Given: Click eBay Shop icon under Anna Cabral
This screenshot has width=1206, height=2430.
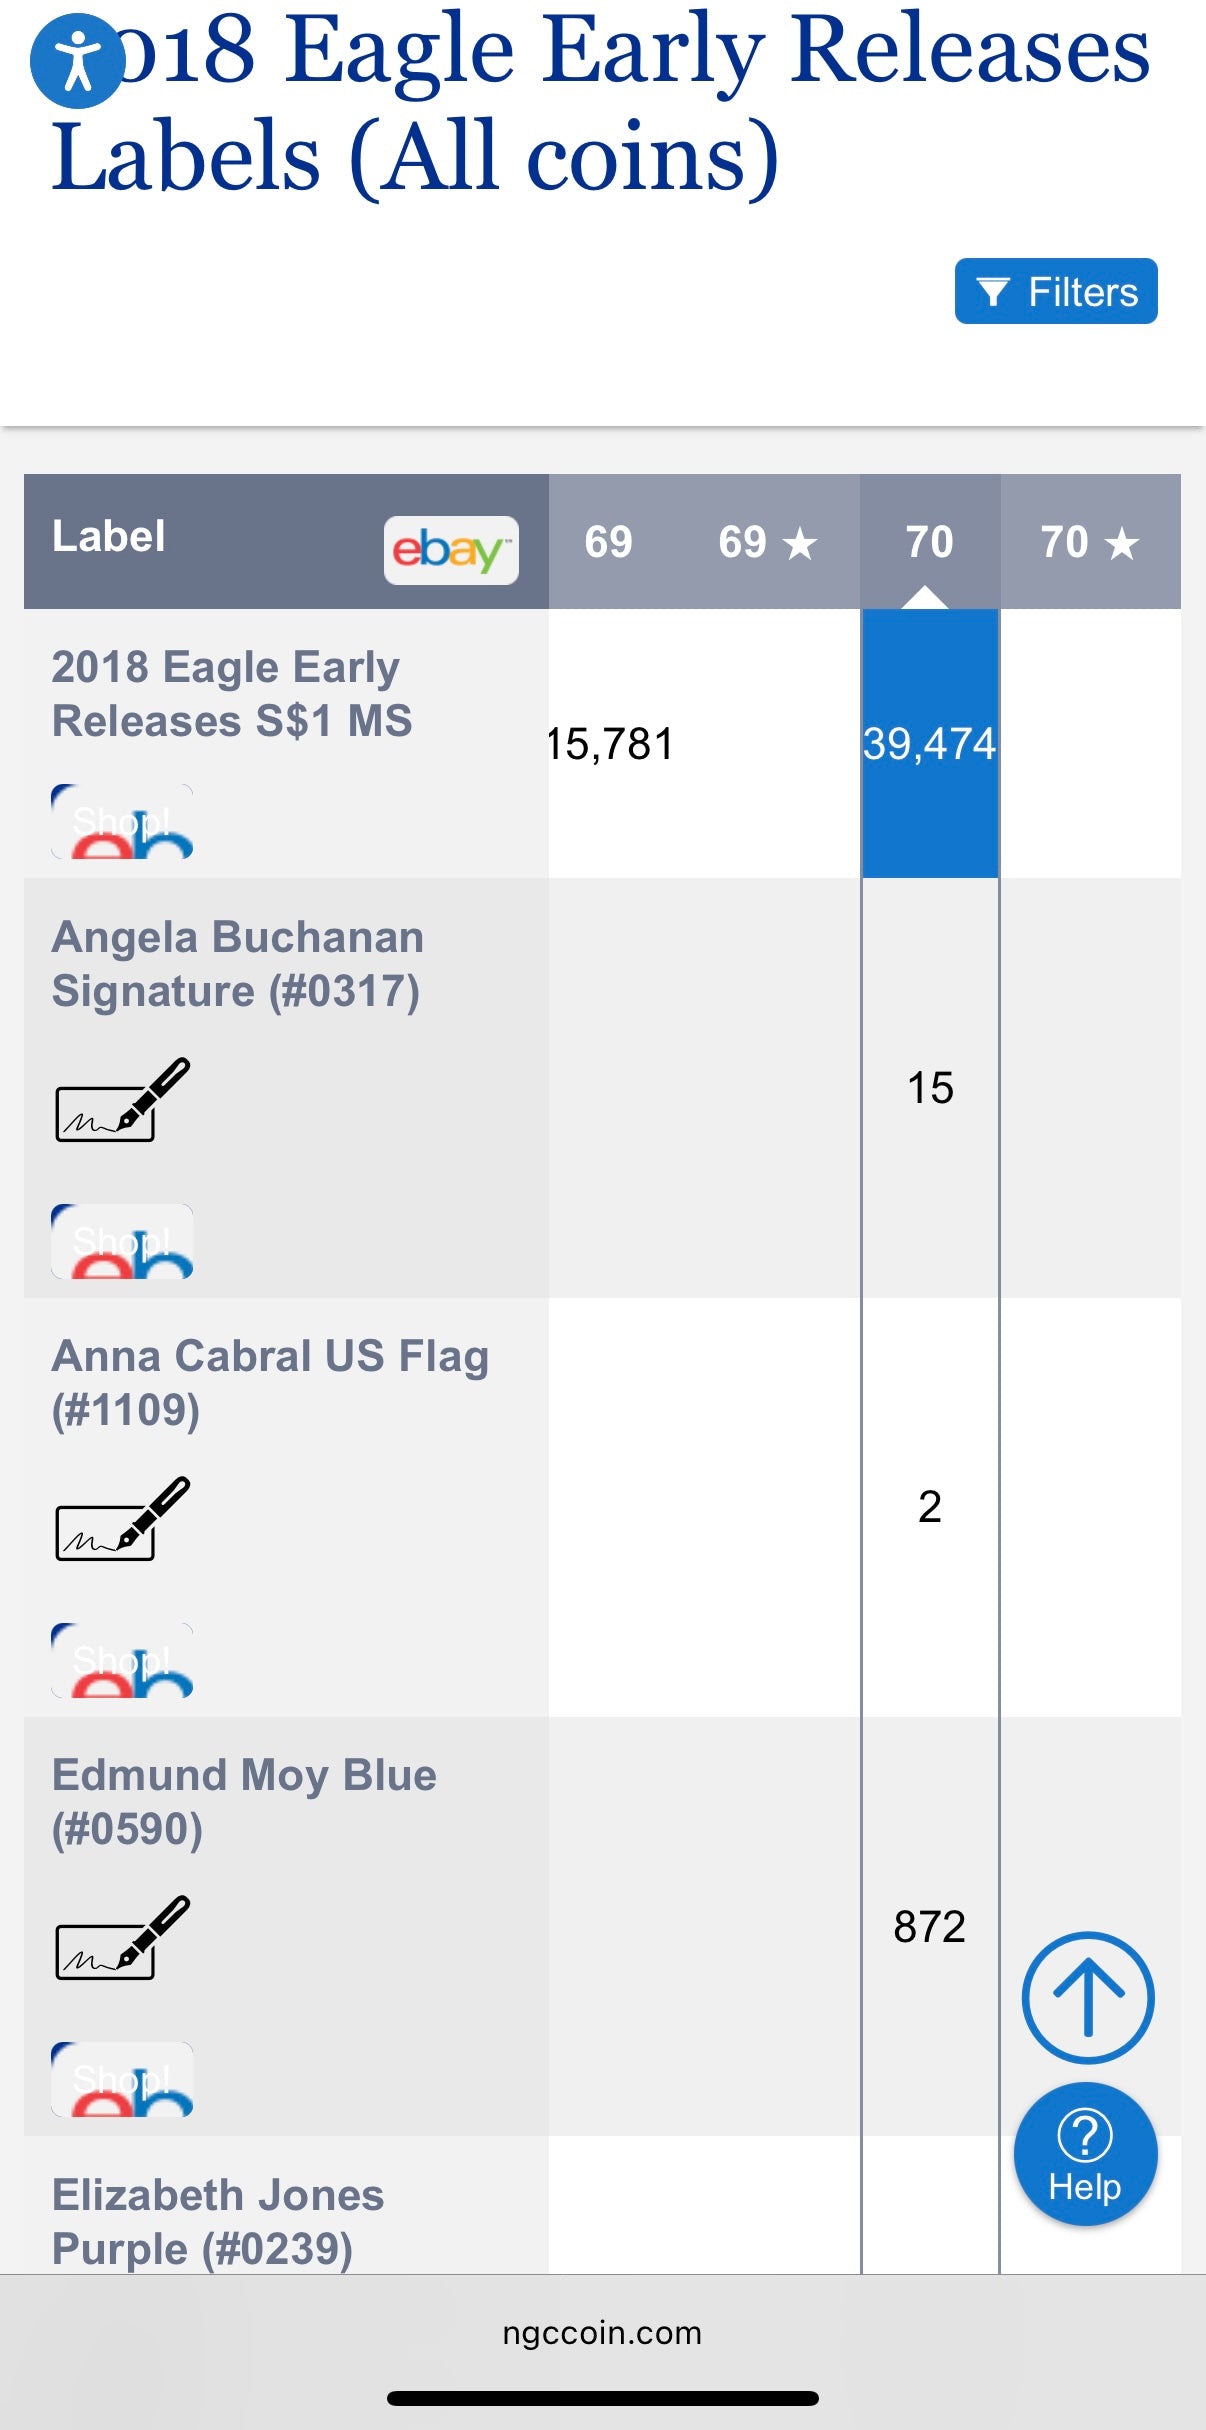Looking at the screenshot, I should (122, 1661).
